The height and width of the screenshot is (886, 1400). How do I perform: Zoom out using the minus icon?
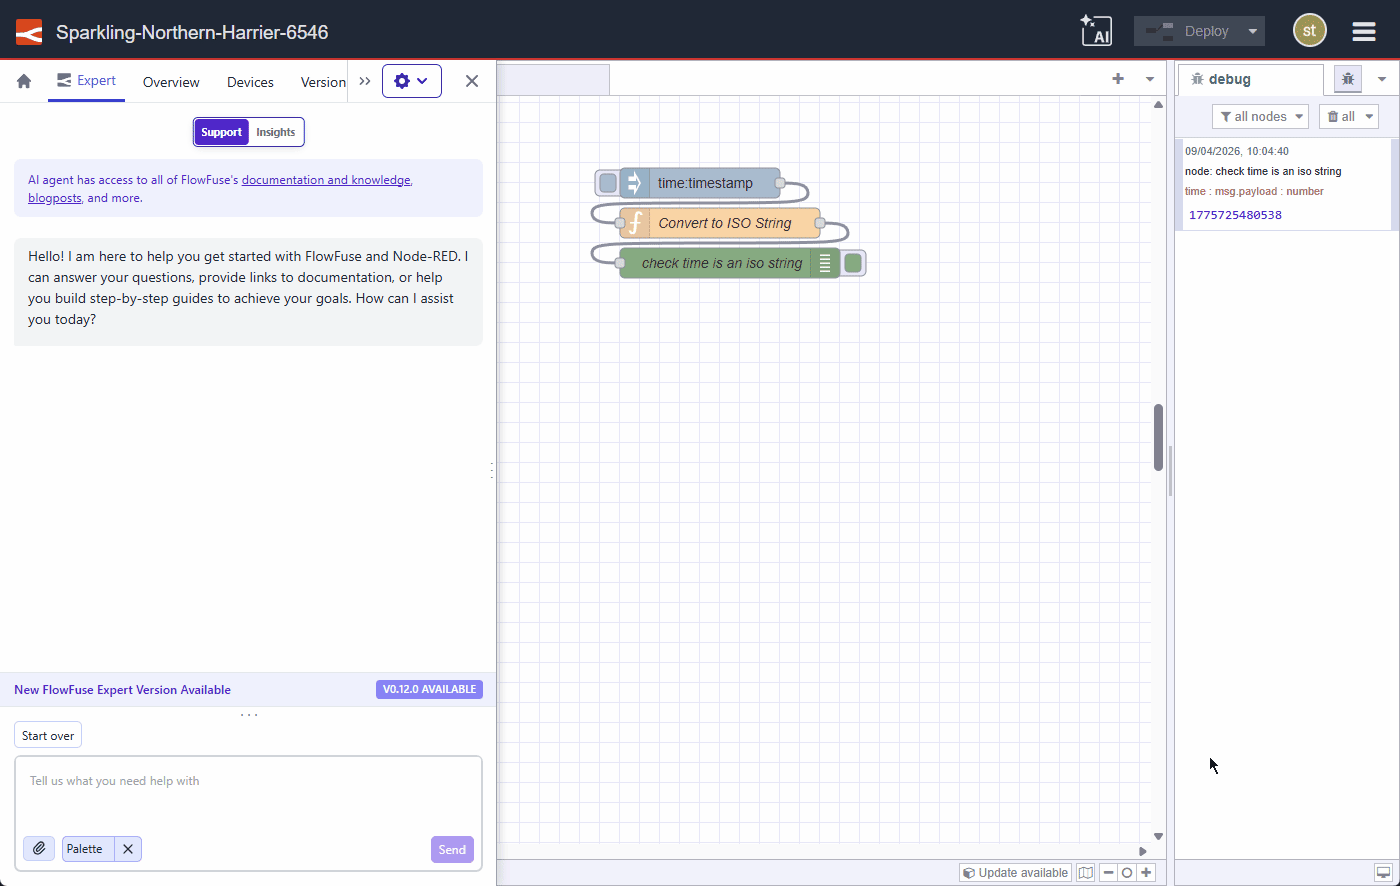[1108, 872]
